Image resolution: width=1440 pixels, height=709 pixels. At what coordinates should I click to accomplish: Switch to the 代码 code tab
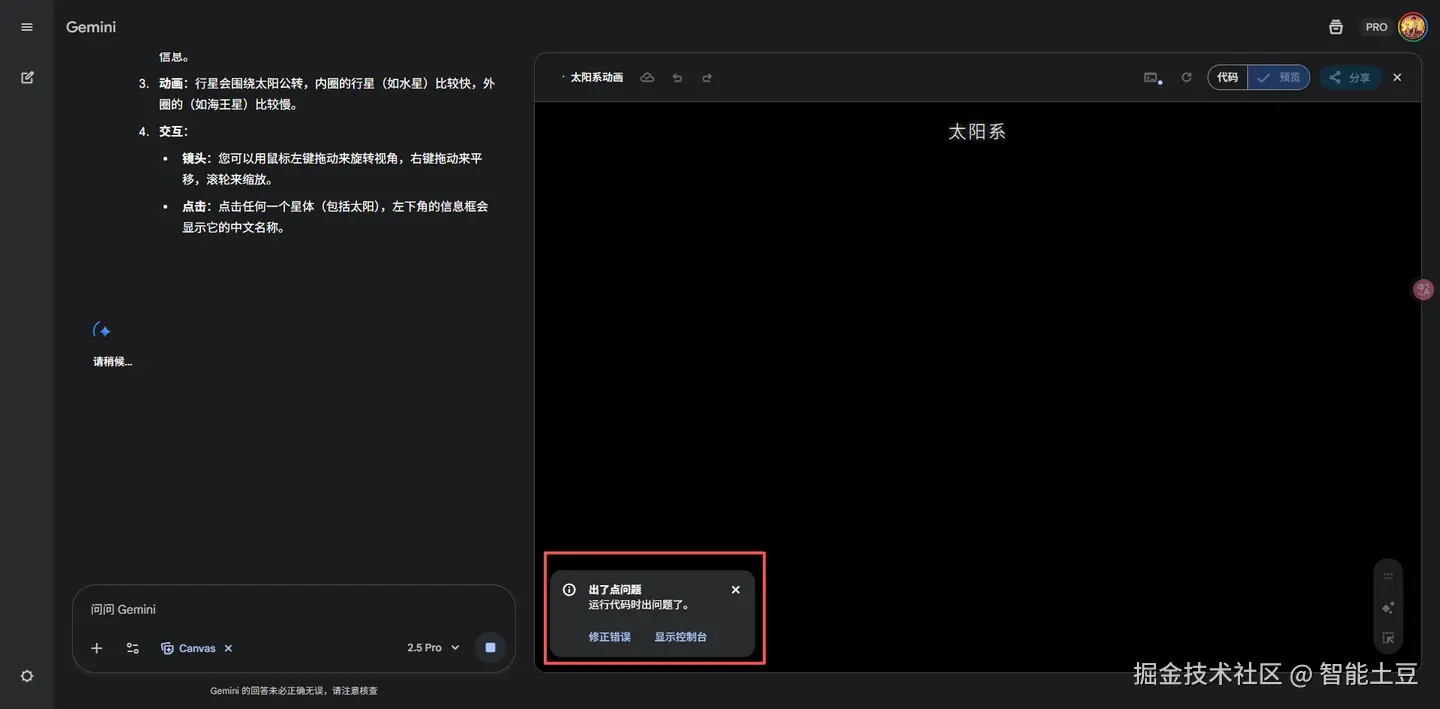click(x=1228, y=77)
